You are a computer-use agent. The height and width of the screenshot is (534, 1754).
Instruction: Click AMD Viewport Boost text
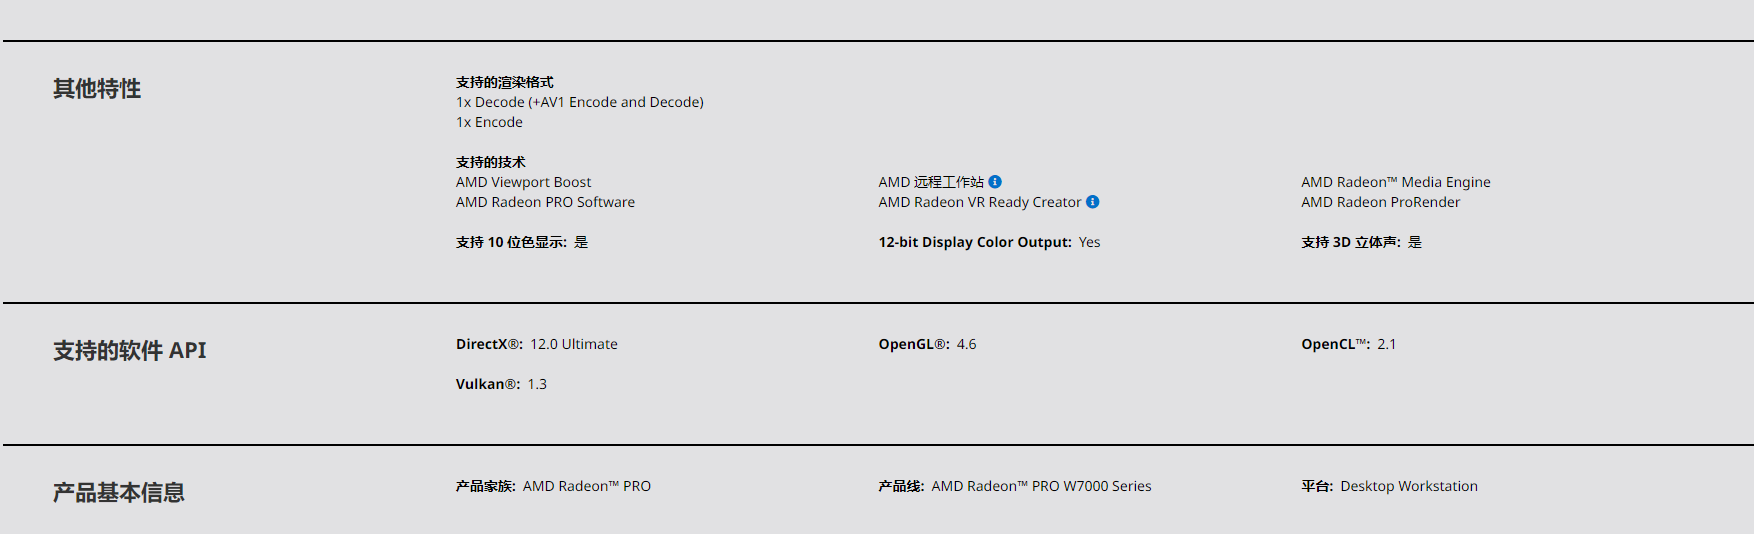523,182
